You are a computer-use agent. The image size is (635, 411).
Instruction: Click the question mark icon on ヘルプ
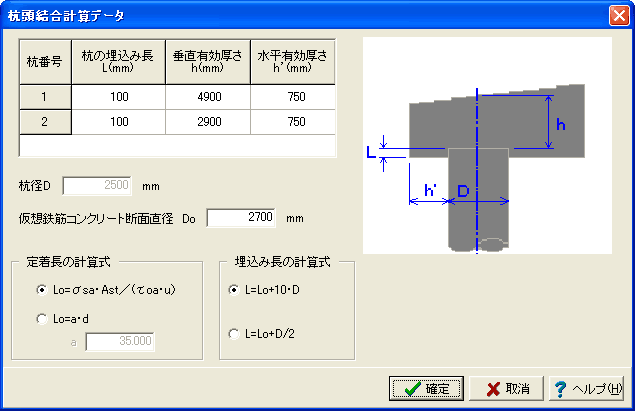point(560,389)
